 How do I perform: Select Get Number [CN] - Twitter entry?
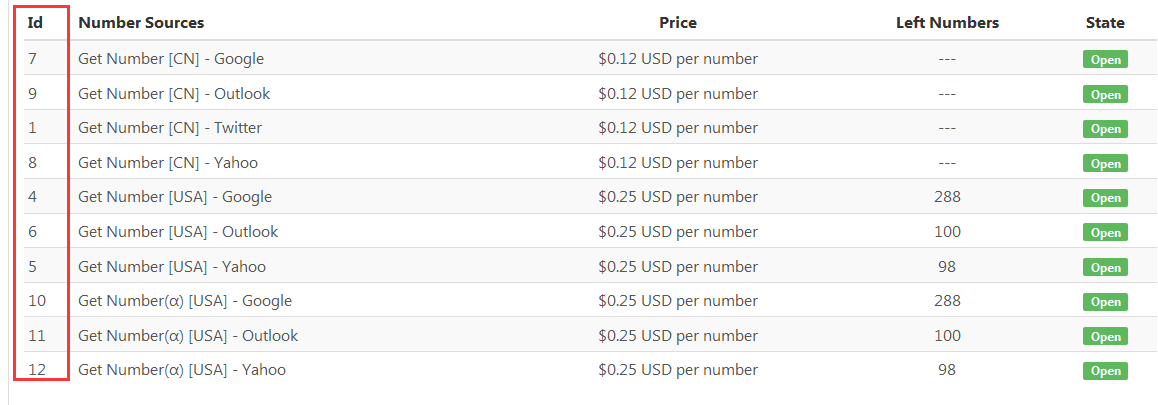(x=170, y=128)
